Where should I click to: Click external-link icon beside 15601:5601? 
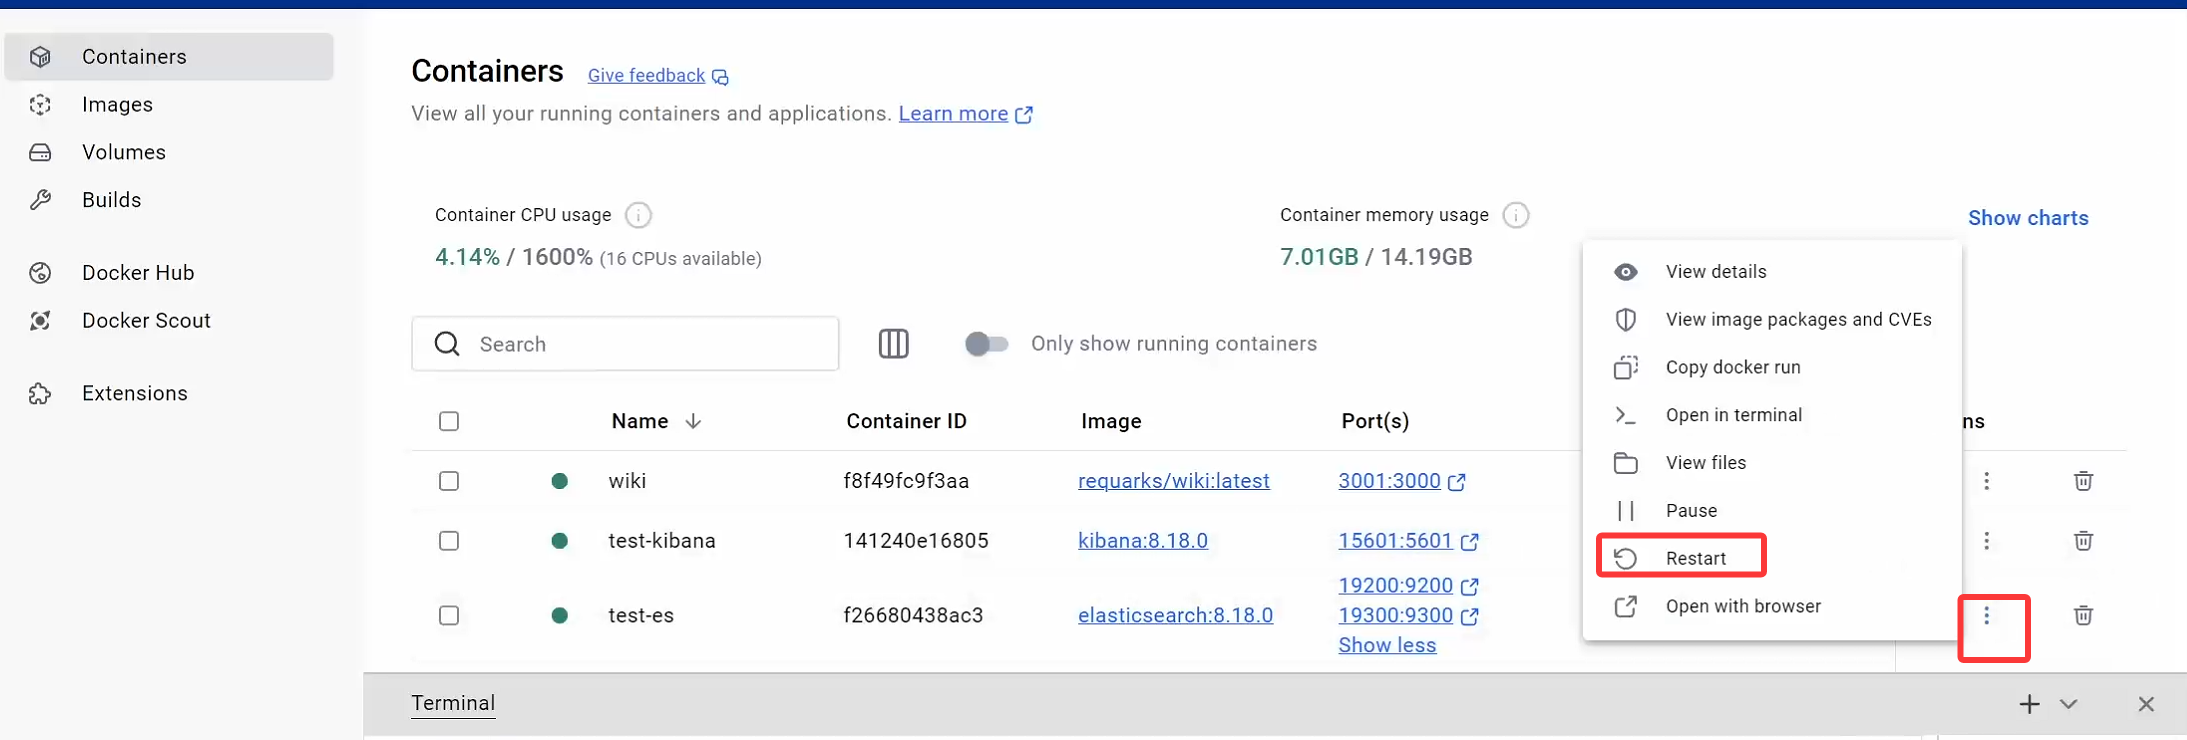click(1469, 542)
